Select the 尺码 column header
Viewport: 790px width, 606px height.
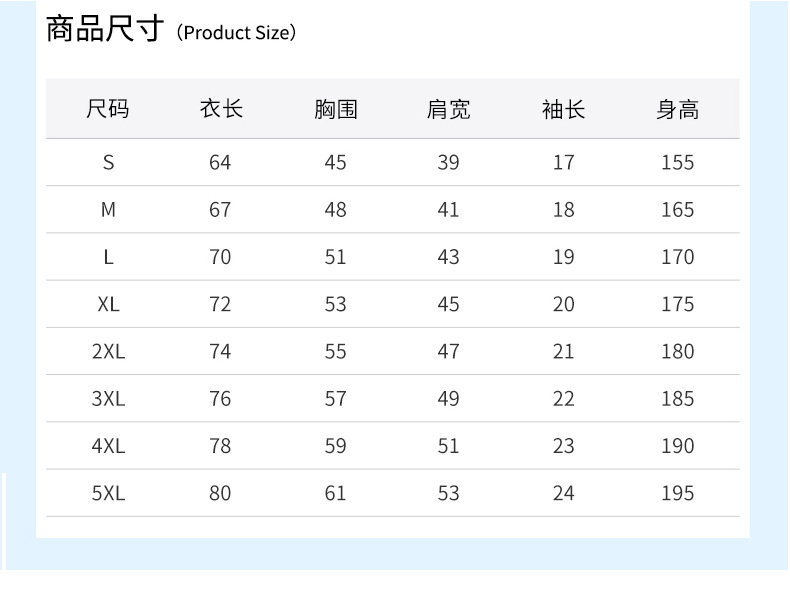[108, 109]
